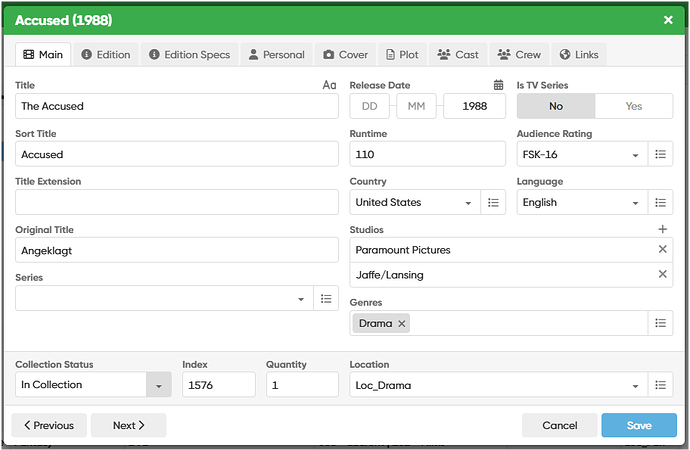Click the Aa title case icon
Image resolution: width=690 pixels, height=450 pixels.
point(330,86)
